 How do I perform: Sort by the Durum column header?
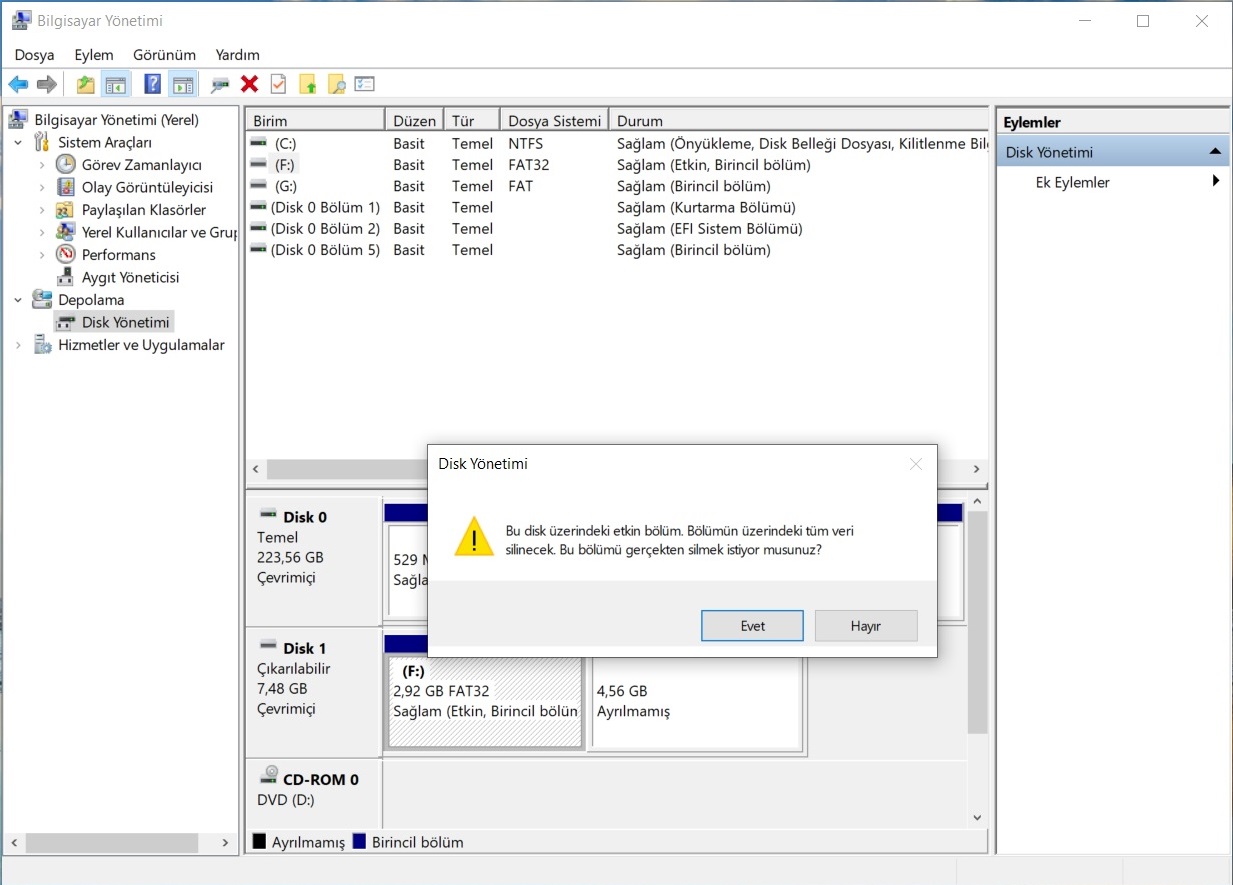click(x=800, y=121)
